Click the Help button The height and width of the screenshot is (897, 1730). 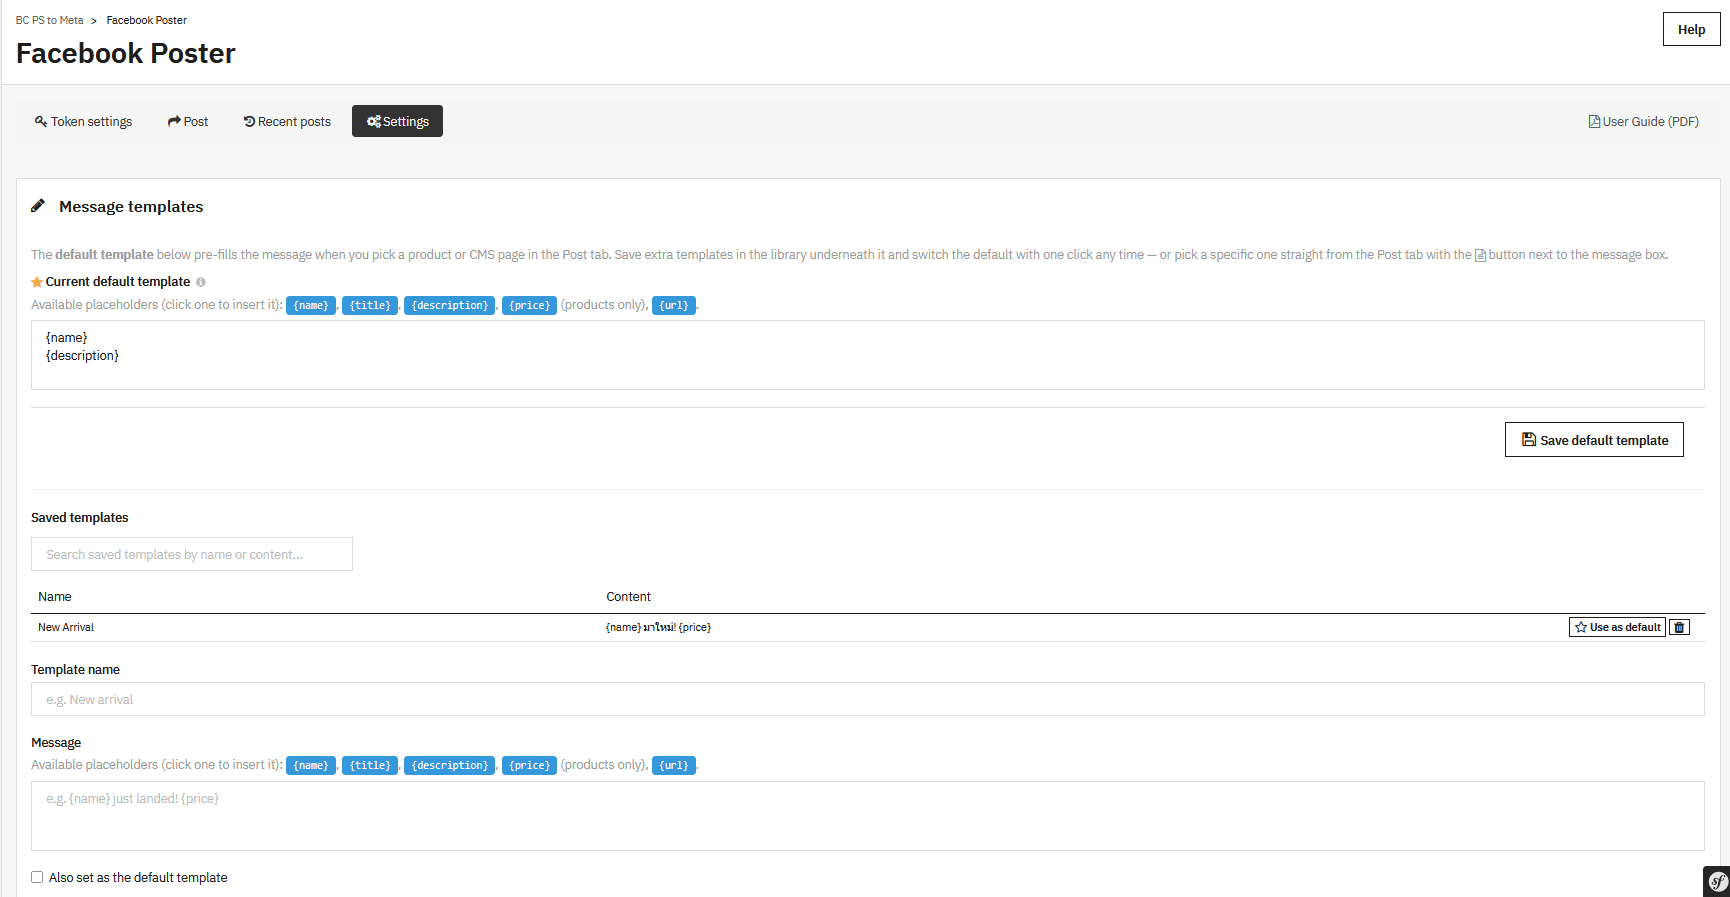tap(1691, 29)
